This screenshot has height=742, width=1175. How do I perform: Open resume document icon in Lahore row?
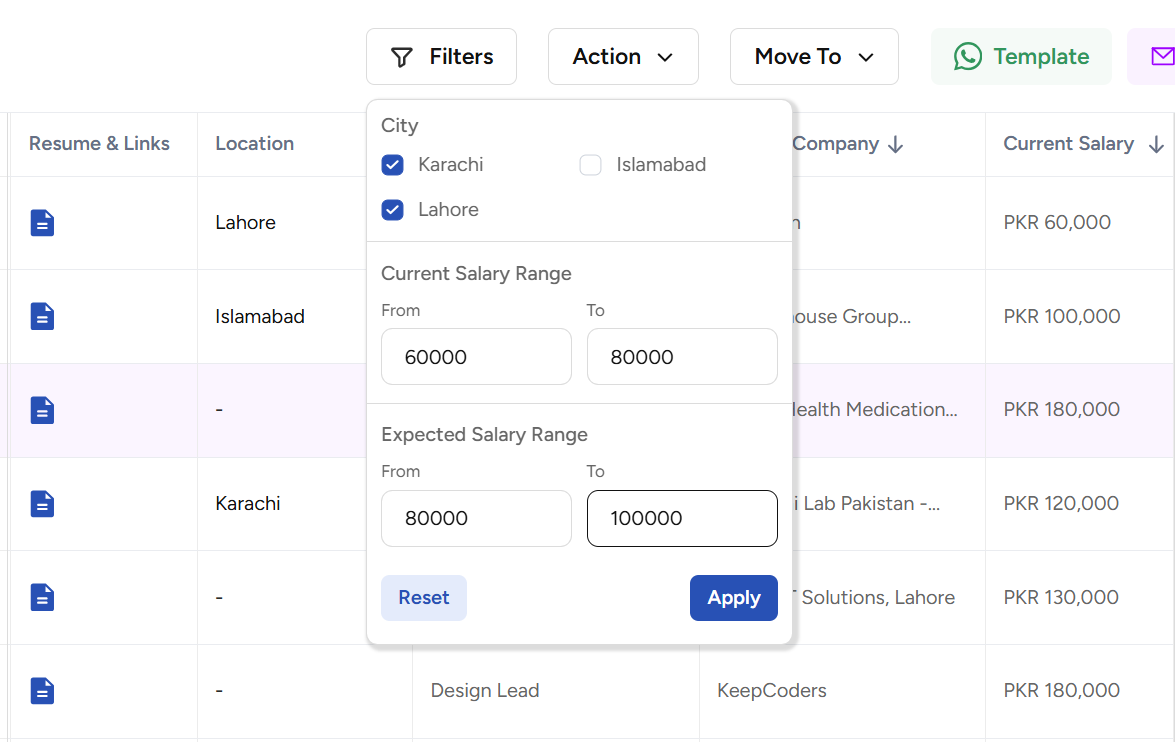pyautogui.click(x=42, y=223)
